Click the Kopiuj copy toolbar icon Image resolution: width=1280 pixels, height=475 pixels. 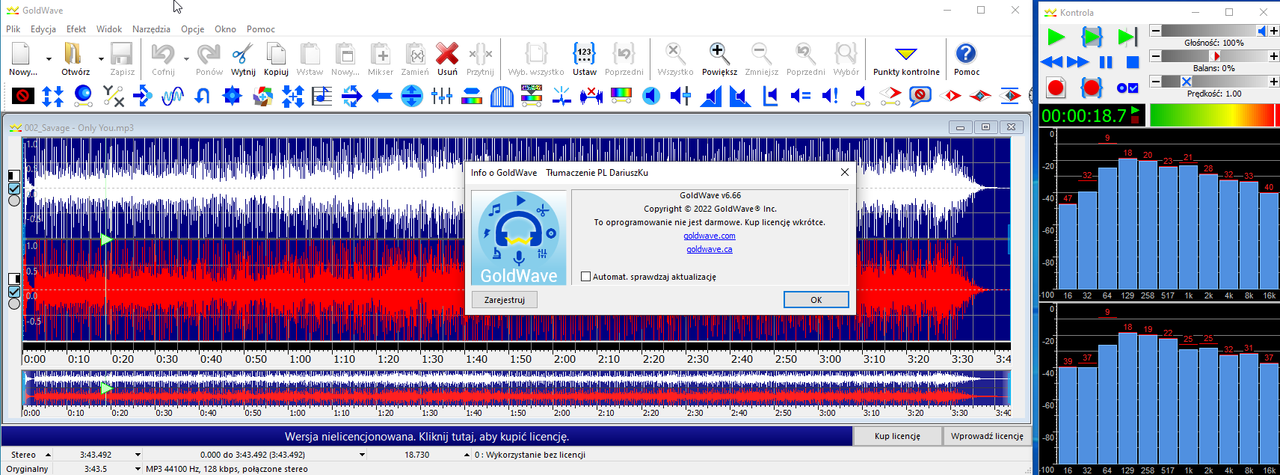click(276, 54)
